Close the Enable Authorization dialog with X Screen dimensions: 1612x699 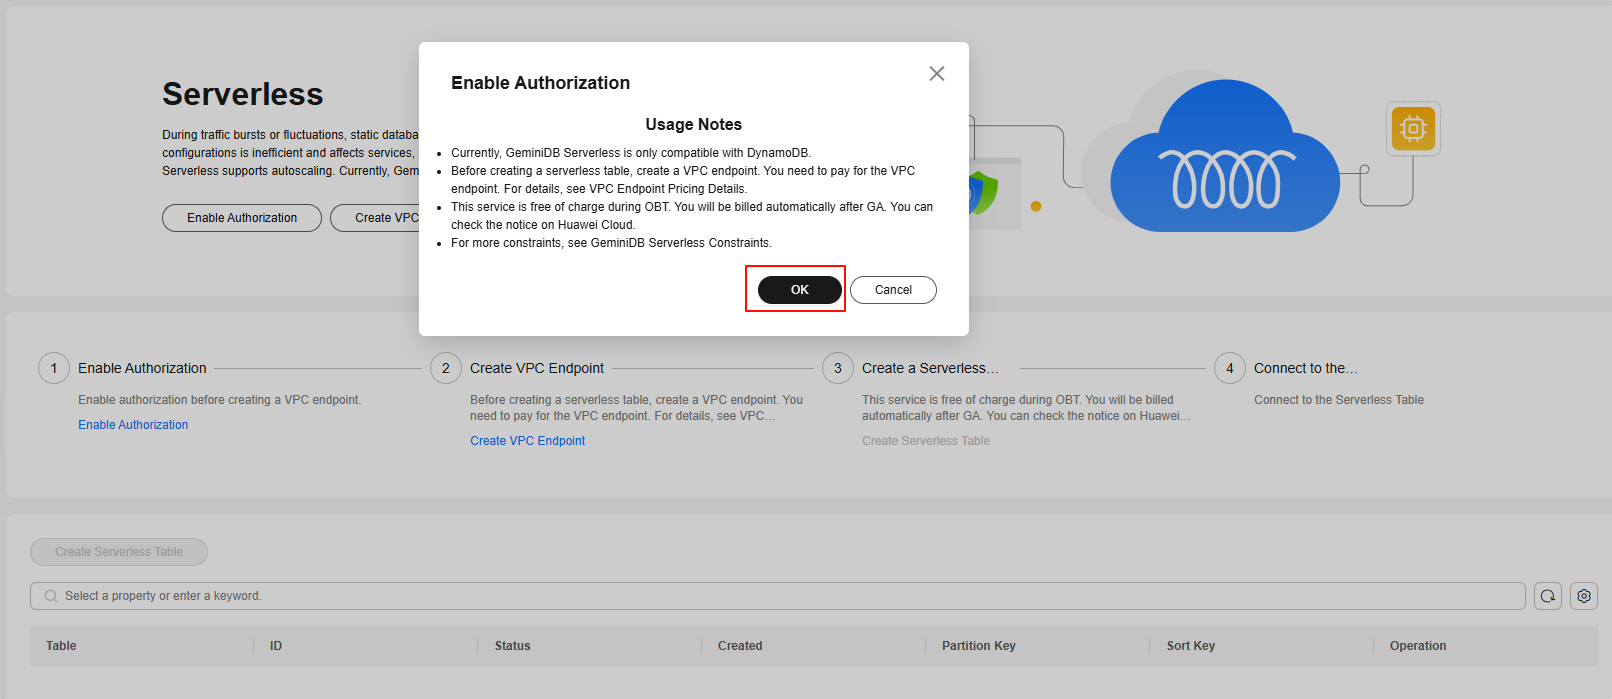[936, 74]
